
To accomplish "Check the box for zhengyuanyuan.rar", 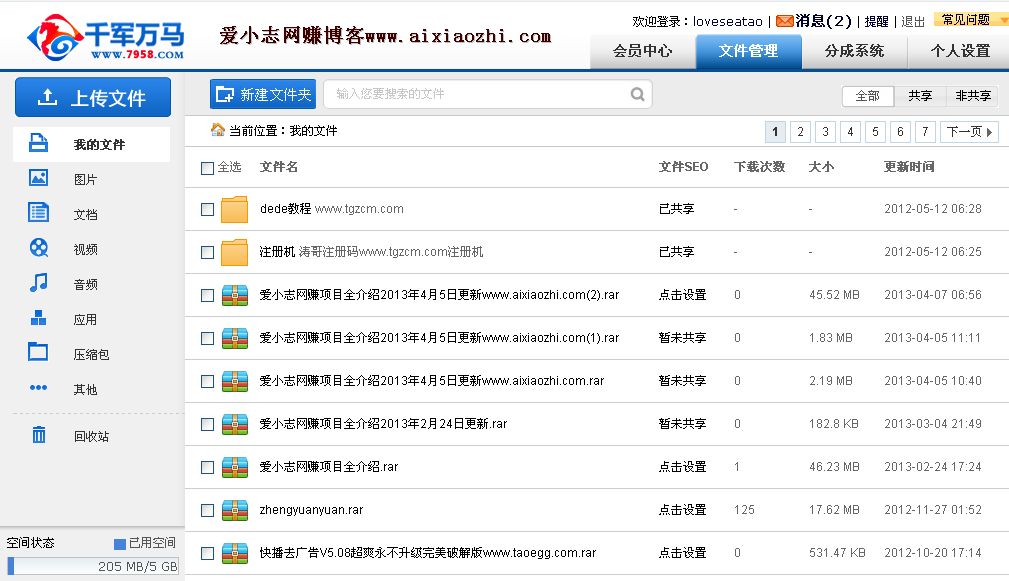I will (207, 510).
